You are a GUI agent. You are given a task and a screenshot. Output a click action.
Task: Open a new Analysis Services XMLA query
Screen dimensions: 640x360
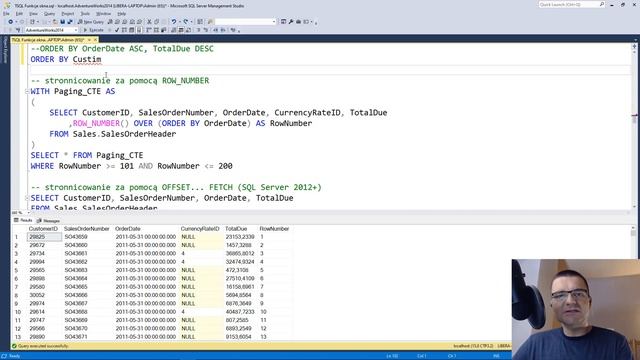point(132,22)
